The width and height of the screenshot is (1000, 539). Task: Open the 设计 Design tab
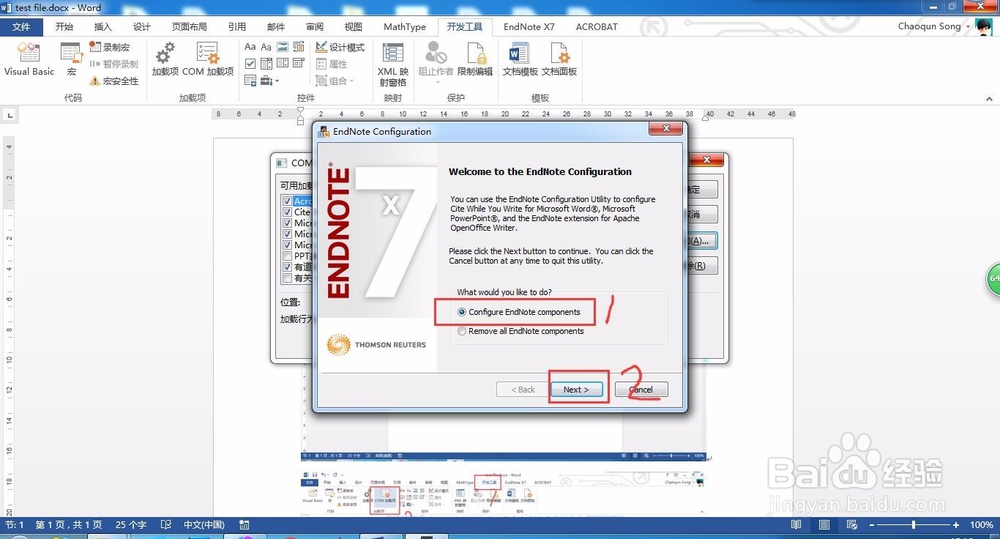(x=142, y=27)
